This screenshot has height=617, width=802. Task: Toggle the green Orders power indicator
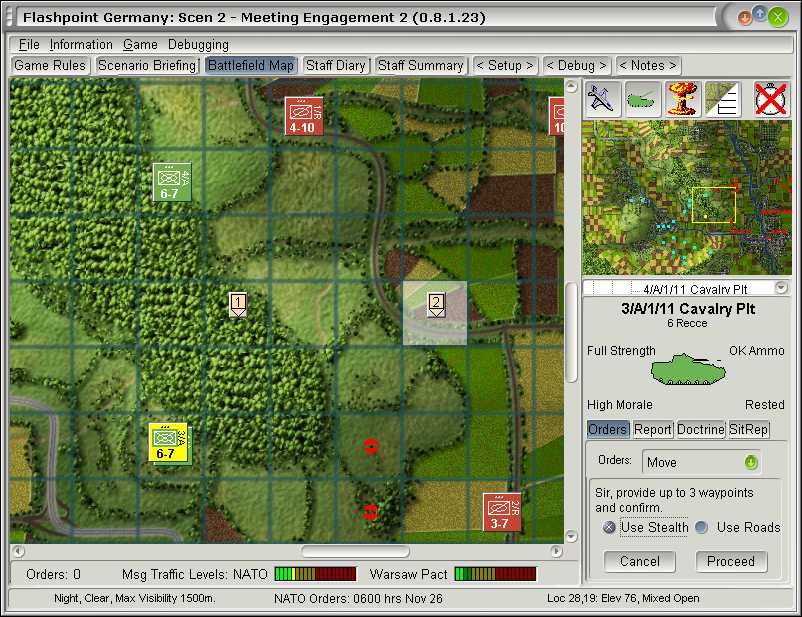click(750, 462)
